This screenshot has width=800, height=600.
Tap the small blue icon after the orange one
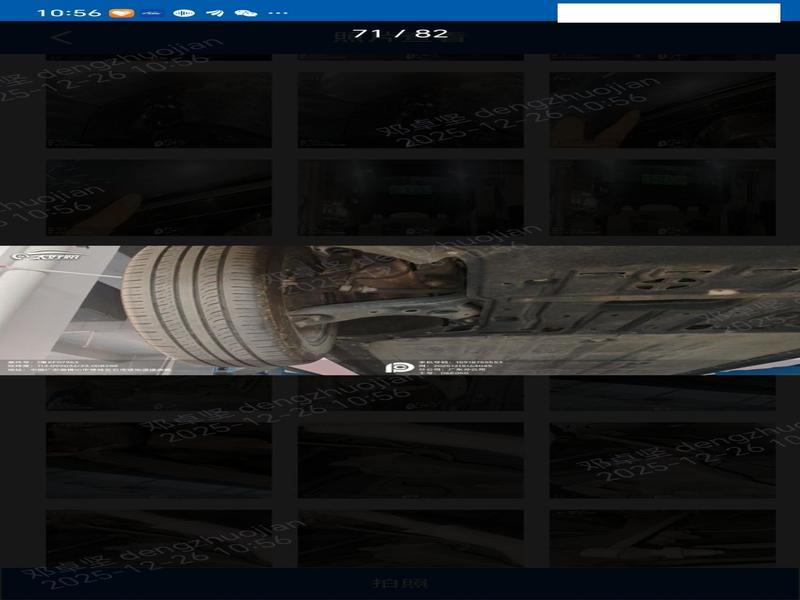pyautogui.click(x=152, y=13)
